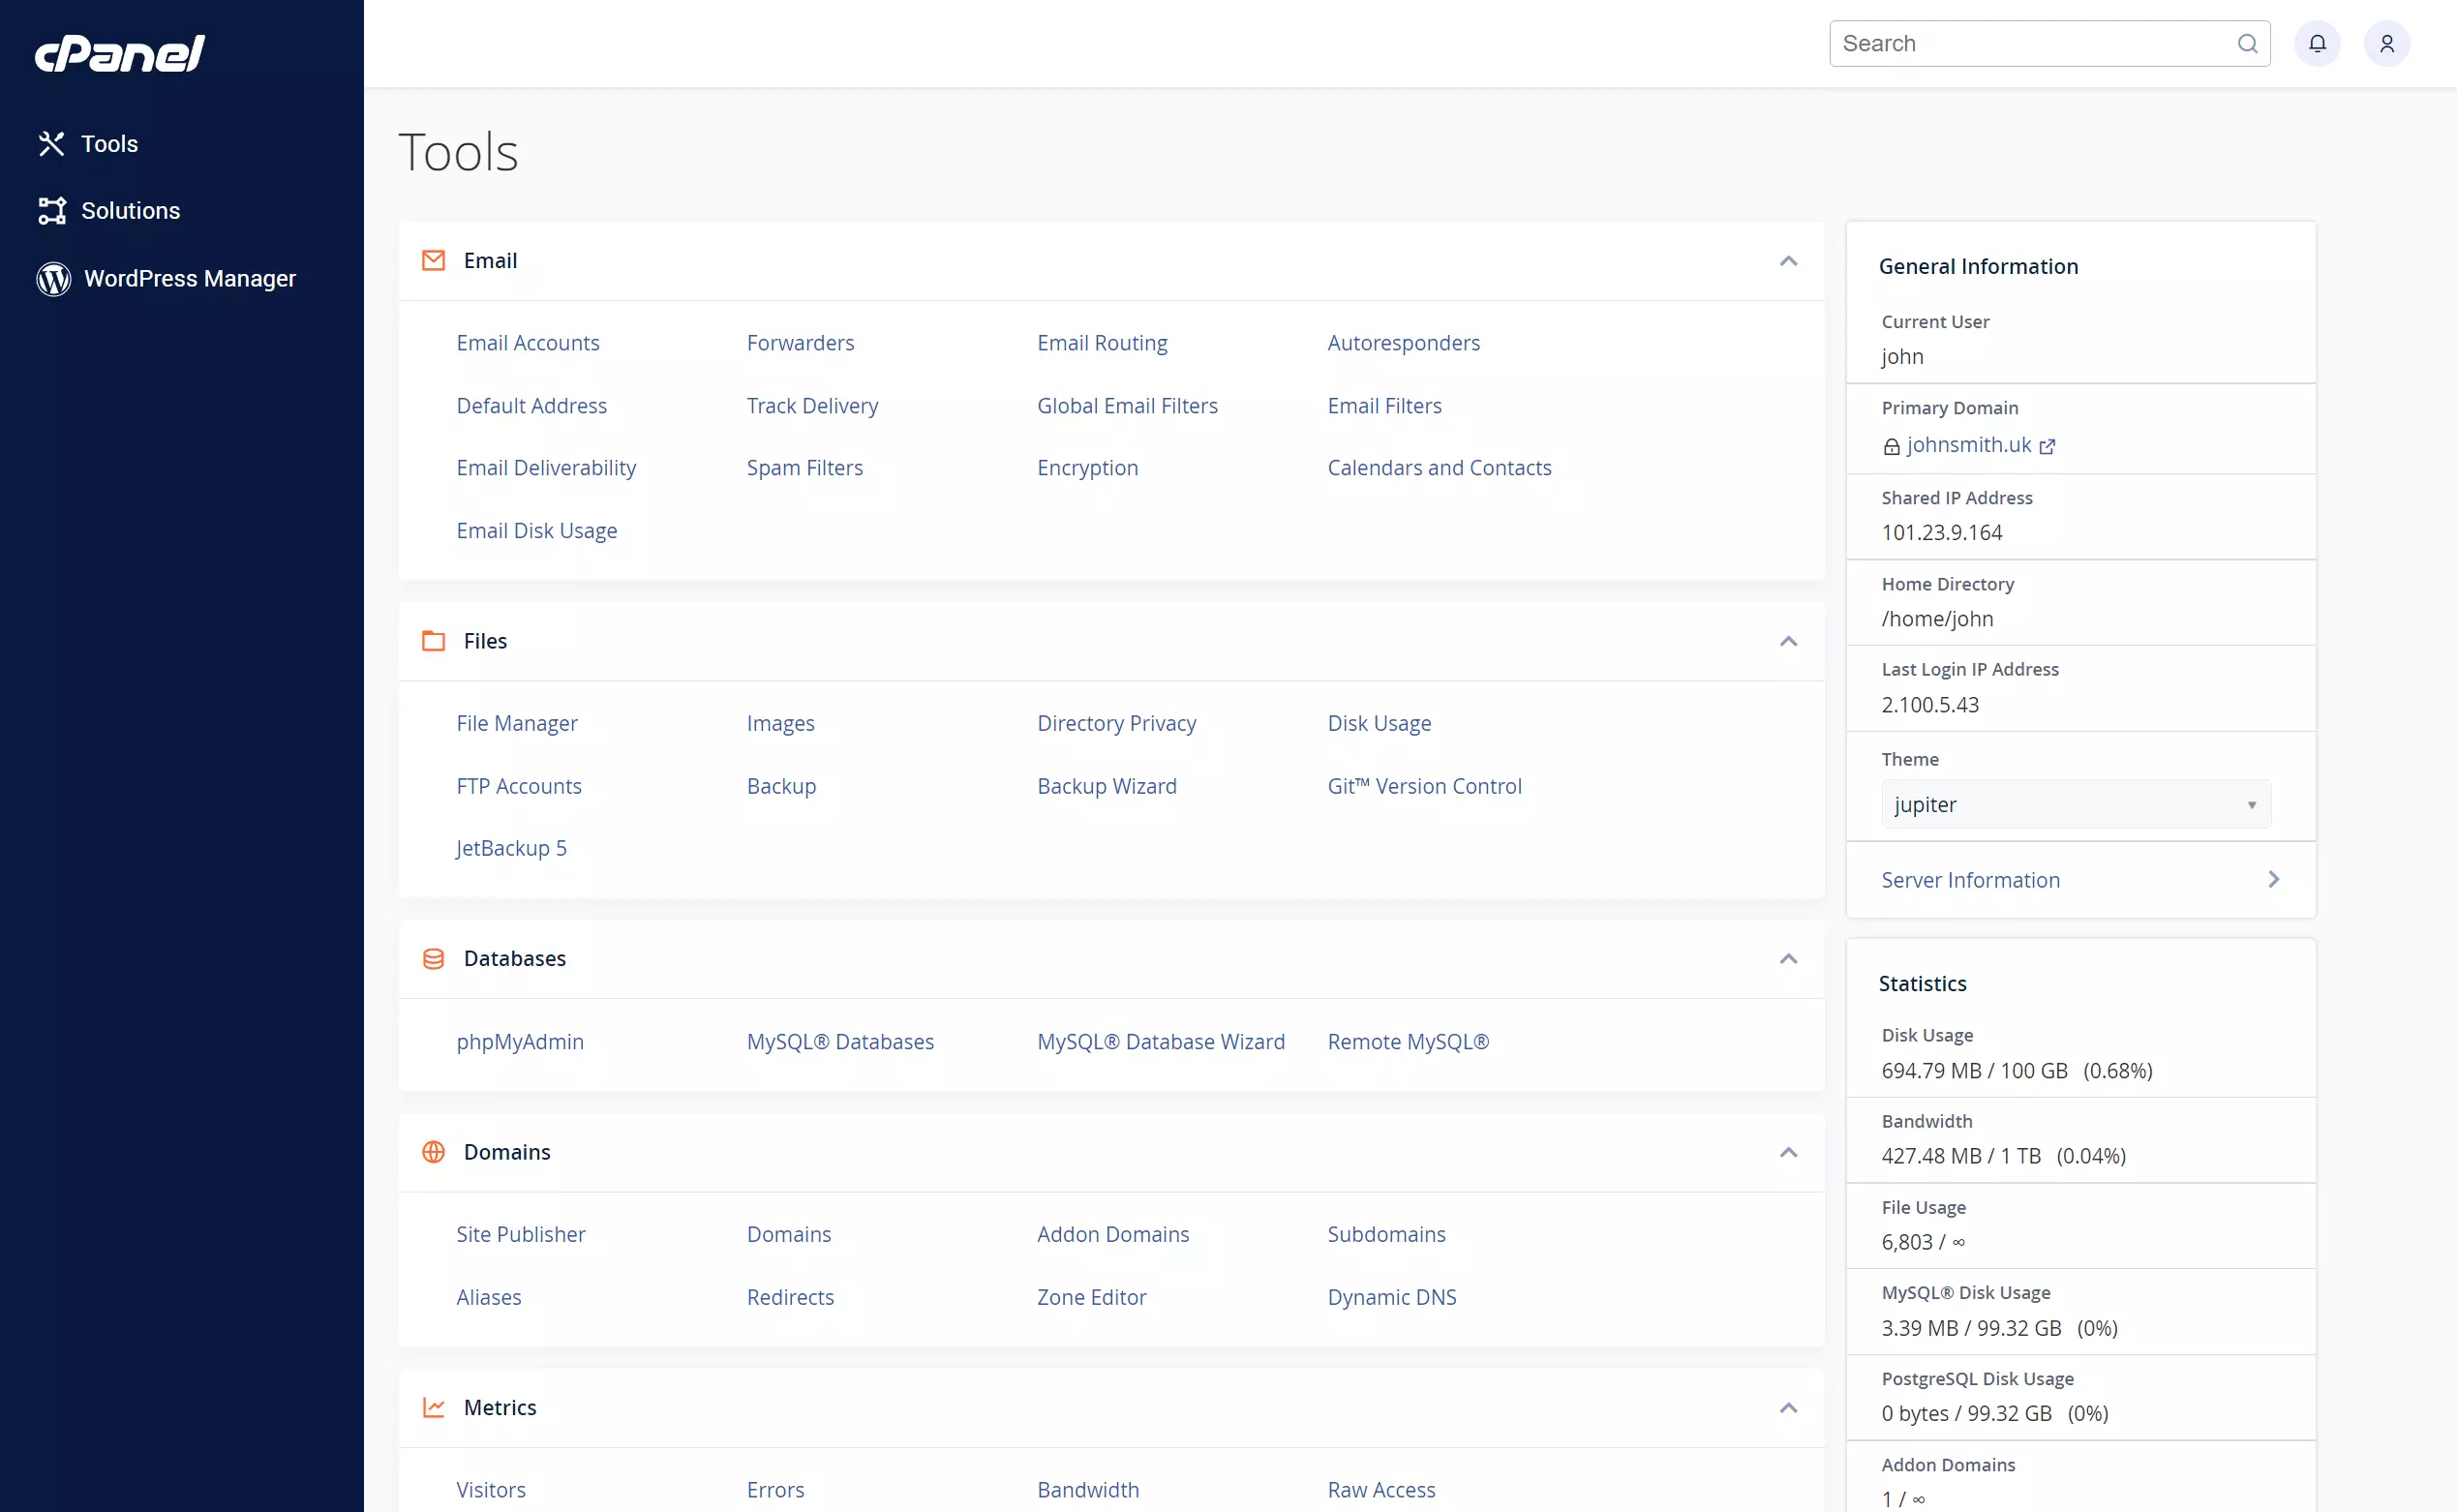Select Solutions in the sidebar

coord(131,210)
